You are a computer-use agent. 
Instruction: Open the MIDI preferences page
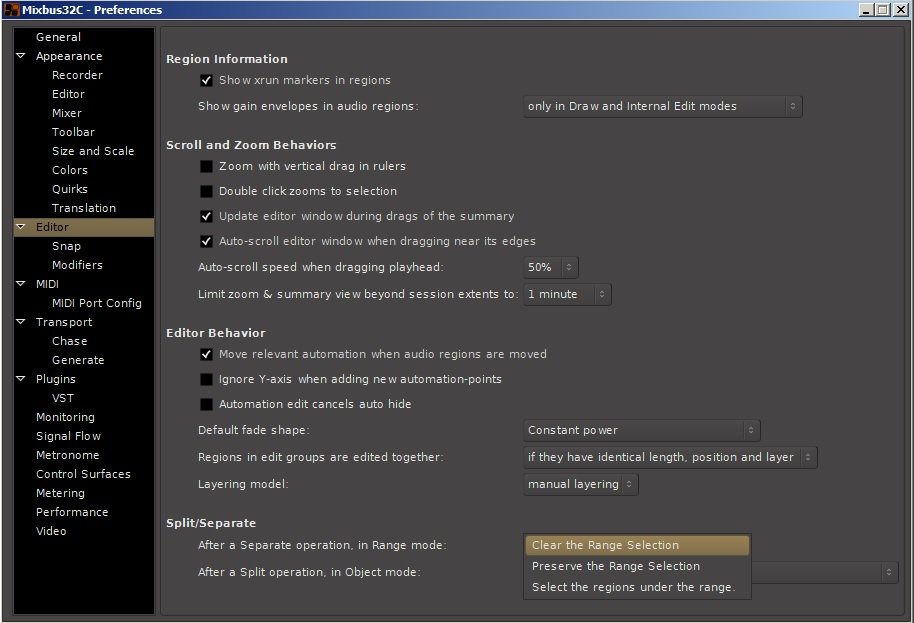(x=47, y=284)
